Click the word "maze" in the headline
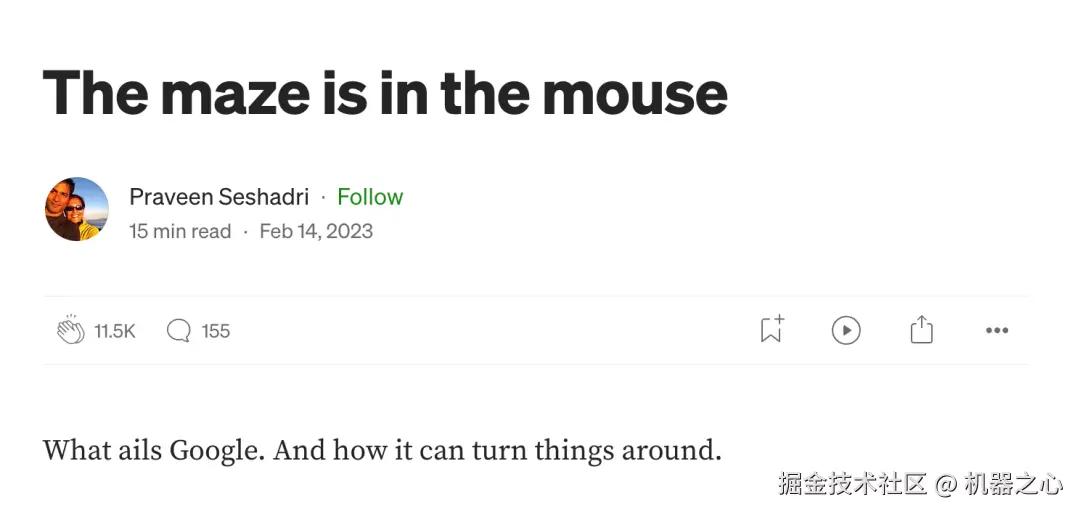The width and height of the screenshot is (1080, 514). coord(235,93)
